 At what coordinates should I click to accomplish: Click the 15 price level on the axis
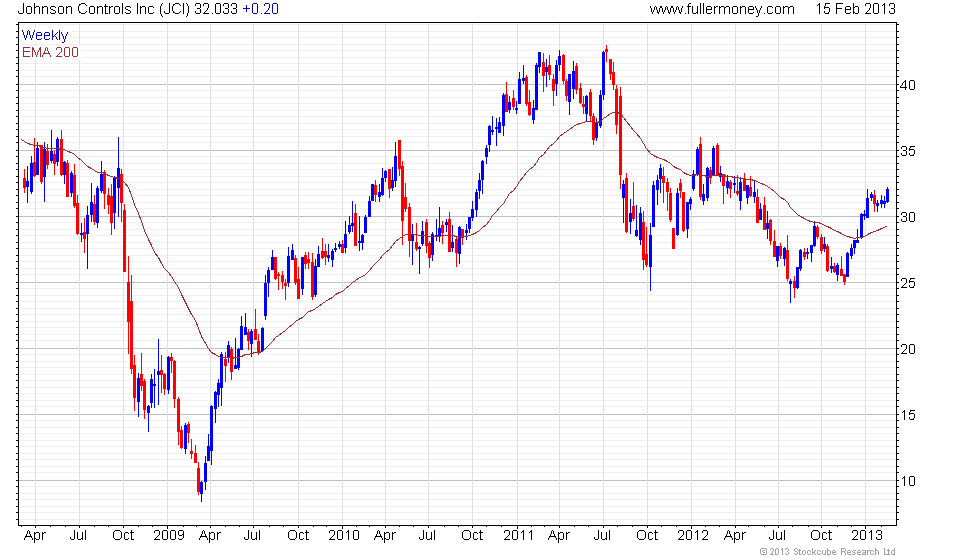pos(908,415)
